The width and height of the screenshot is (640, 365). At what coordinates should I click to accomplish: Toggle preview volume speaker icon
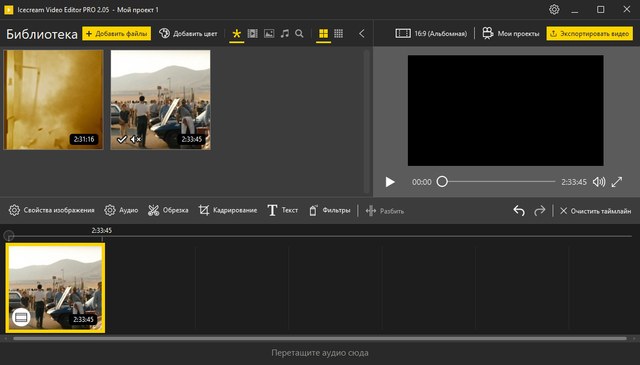[599, 182]
